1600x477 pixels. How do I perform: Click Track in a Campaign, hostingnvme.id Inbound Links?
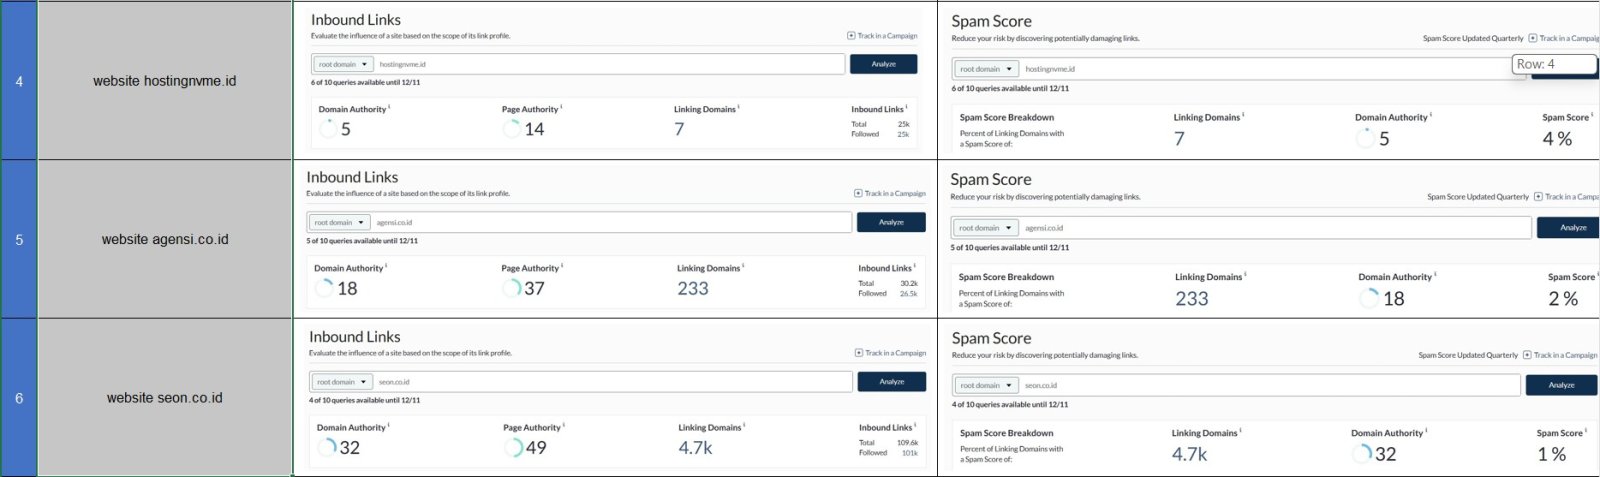tap(882, 36)
